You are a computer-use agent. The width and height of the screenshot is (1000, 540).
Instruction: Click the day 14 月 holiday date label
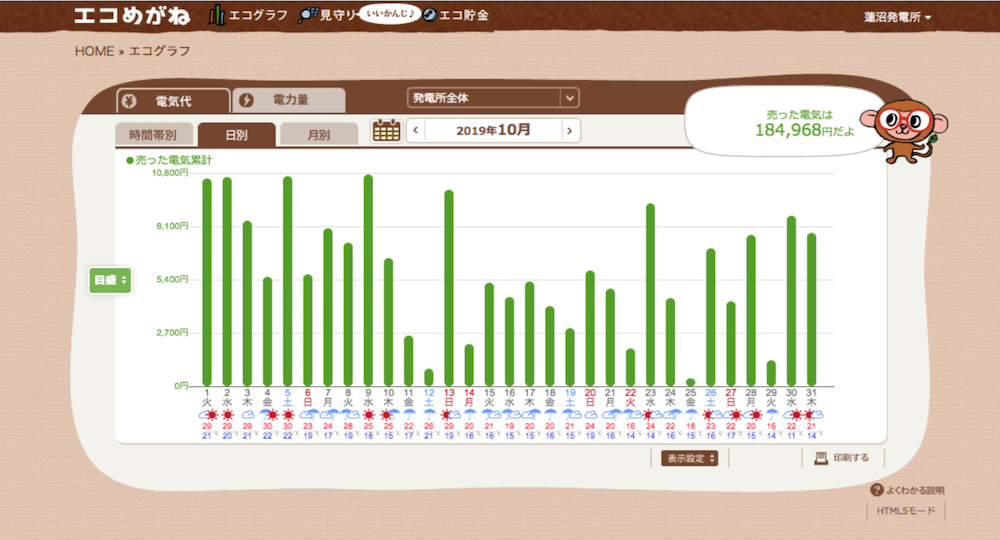click(x=469, y=397)
